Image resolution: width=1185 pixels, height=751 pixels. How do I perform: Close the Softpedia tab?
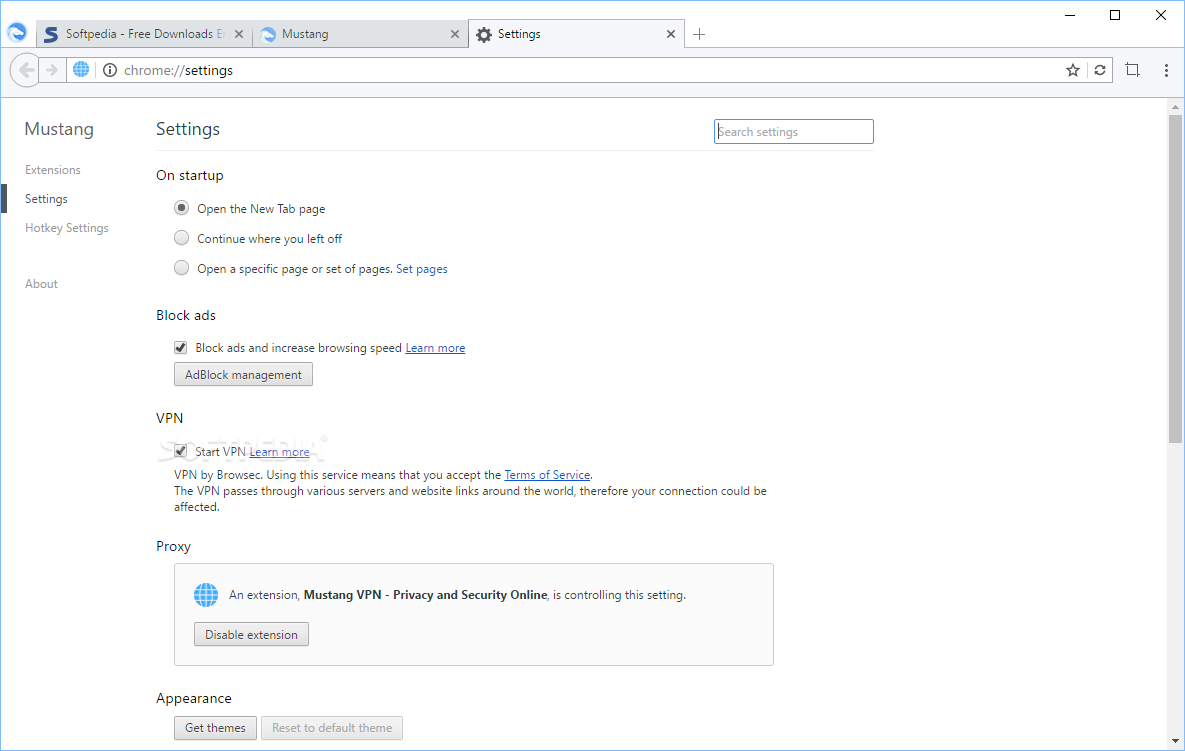point(239,34)
